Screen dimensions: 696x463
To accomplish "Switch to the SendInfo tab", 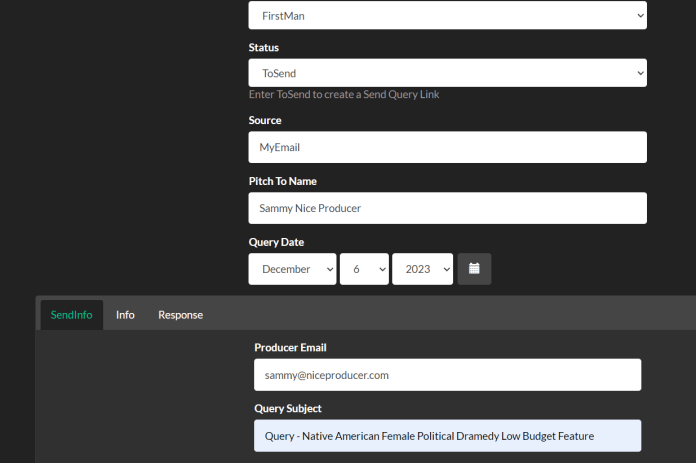I will pyautogui.click(x=71, y=315).
